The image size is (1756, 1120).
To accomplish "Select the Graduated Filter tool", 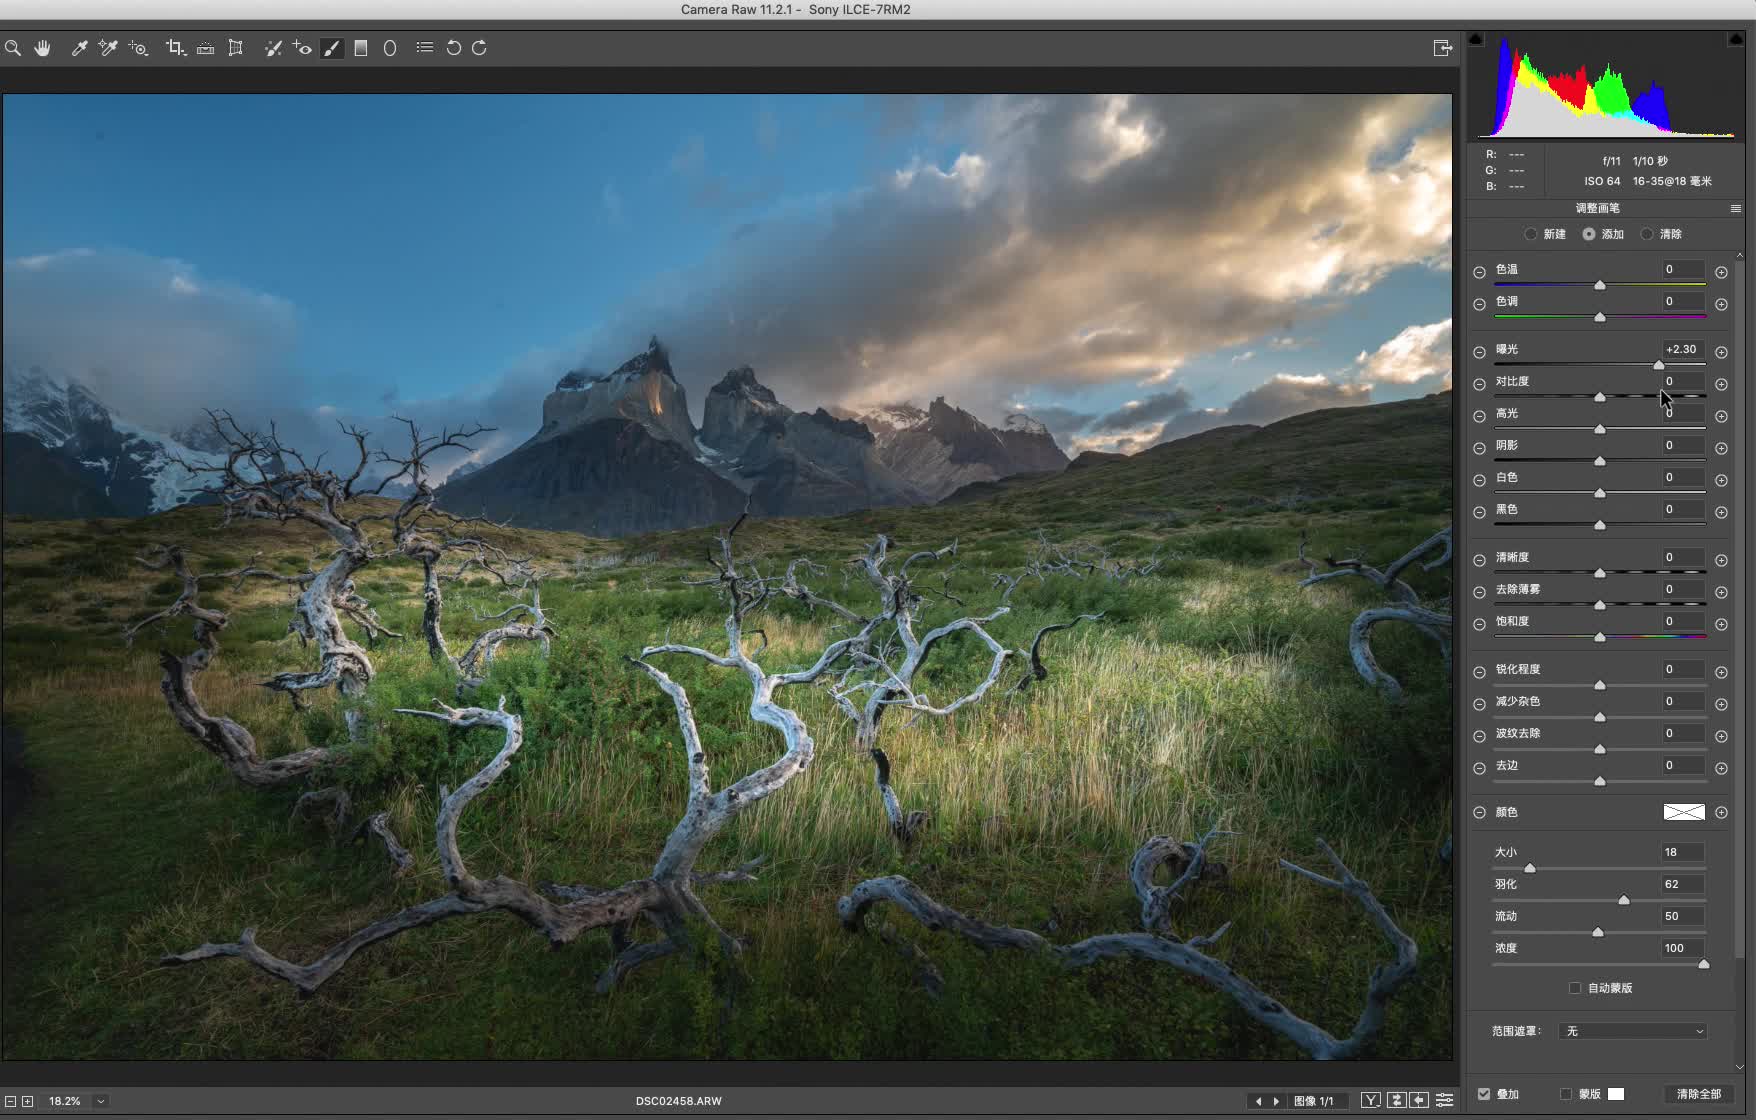I will [361, 48].
